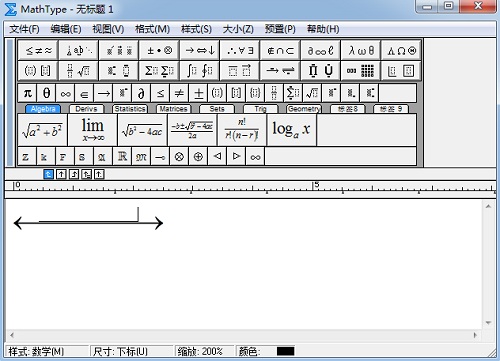Open the 样式(S) menu
Viewport: 500px width, 361px height.
[196, 29]
